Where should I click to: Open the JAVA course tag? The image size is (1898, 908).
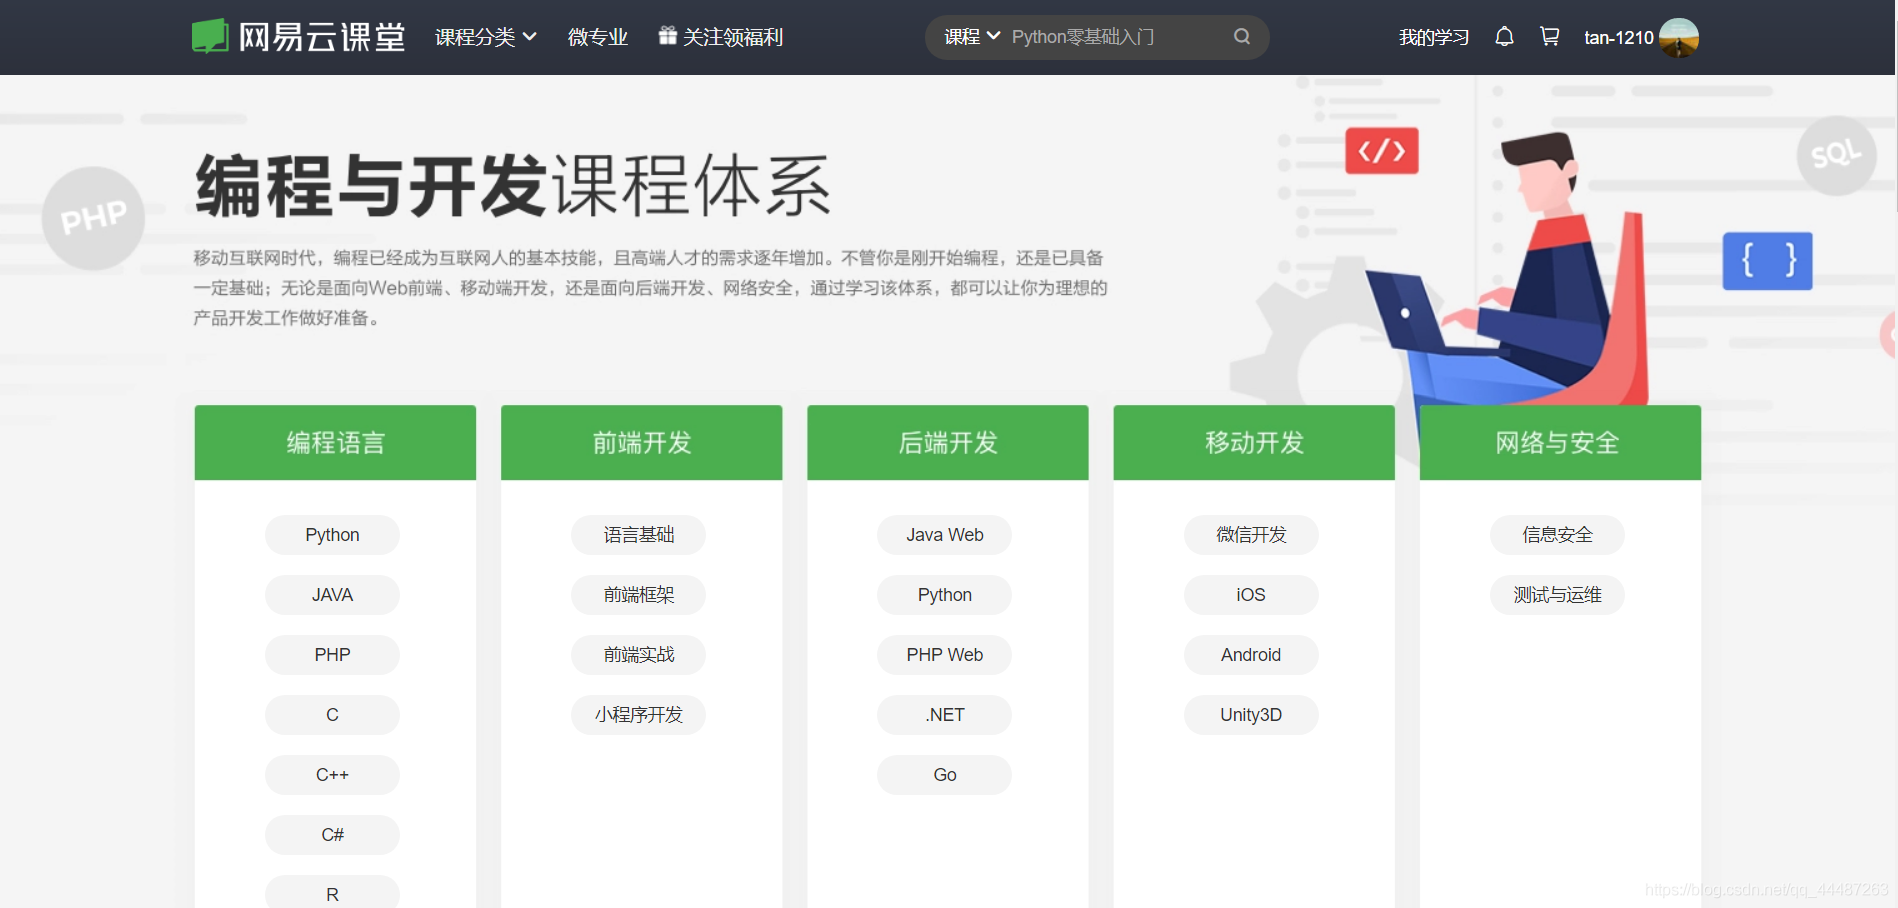pos(332,595)
